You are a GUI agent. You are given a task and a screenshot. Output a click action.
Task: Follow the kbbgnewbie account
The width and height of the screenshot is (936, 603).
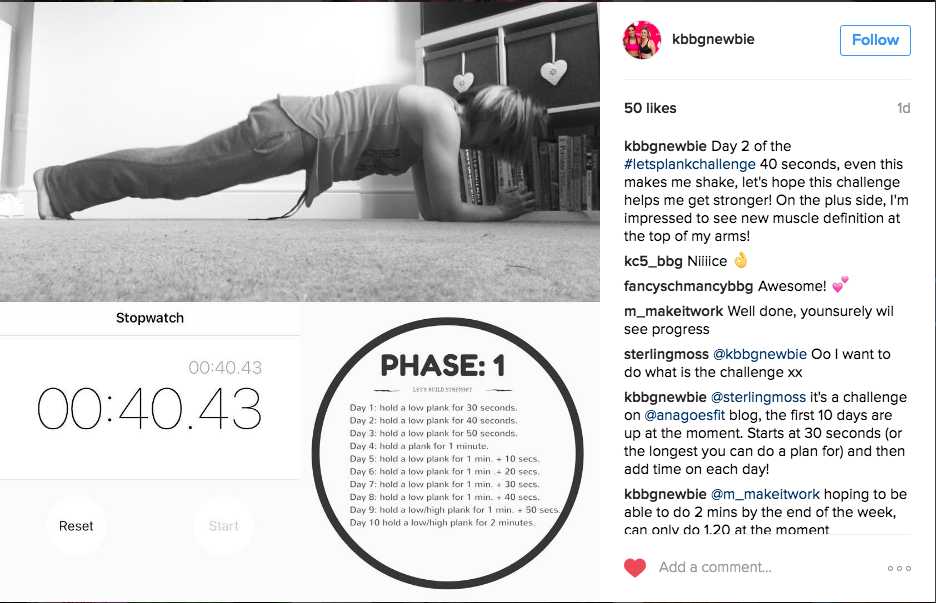875,40
